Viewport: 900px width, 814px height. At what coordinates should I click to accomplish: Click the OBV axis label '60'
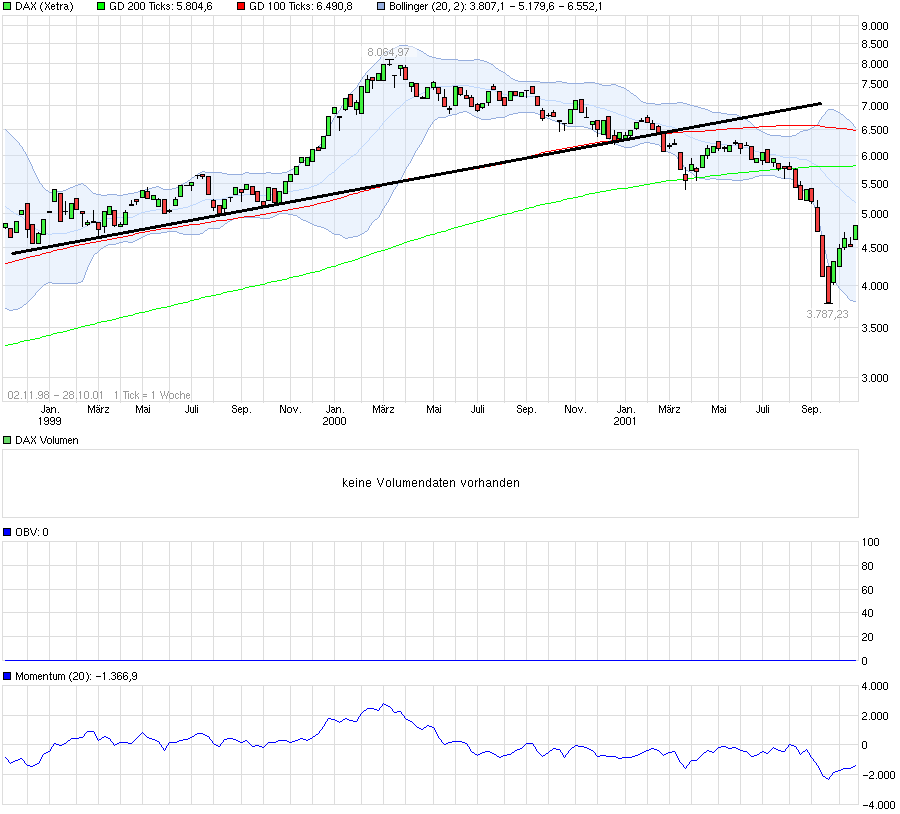tap(867, 590)
